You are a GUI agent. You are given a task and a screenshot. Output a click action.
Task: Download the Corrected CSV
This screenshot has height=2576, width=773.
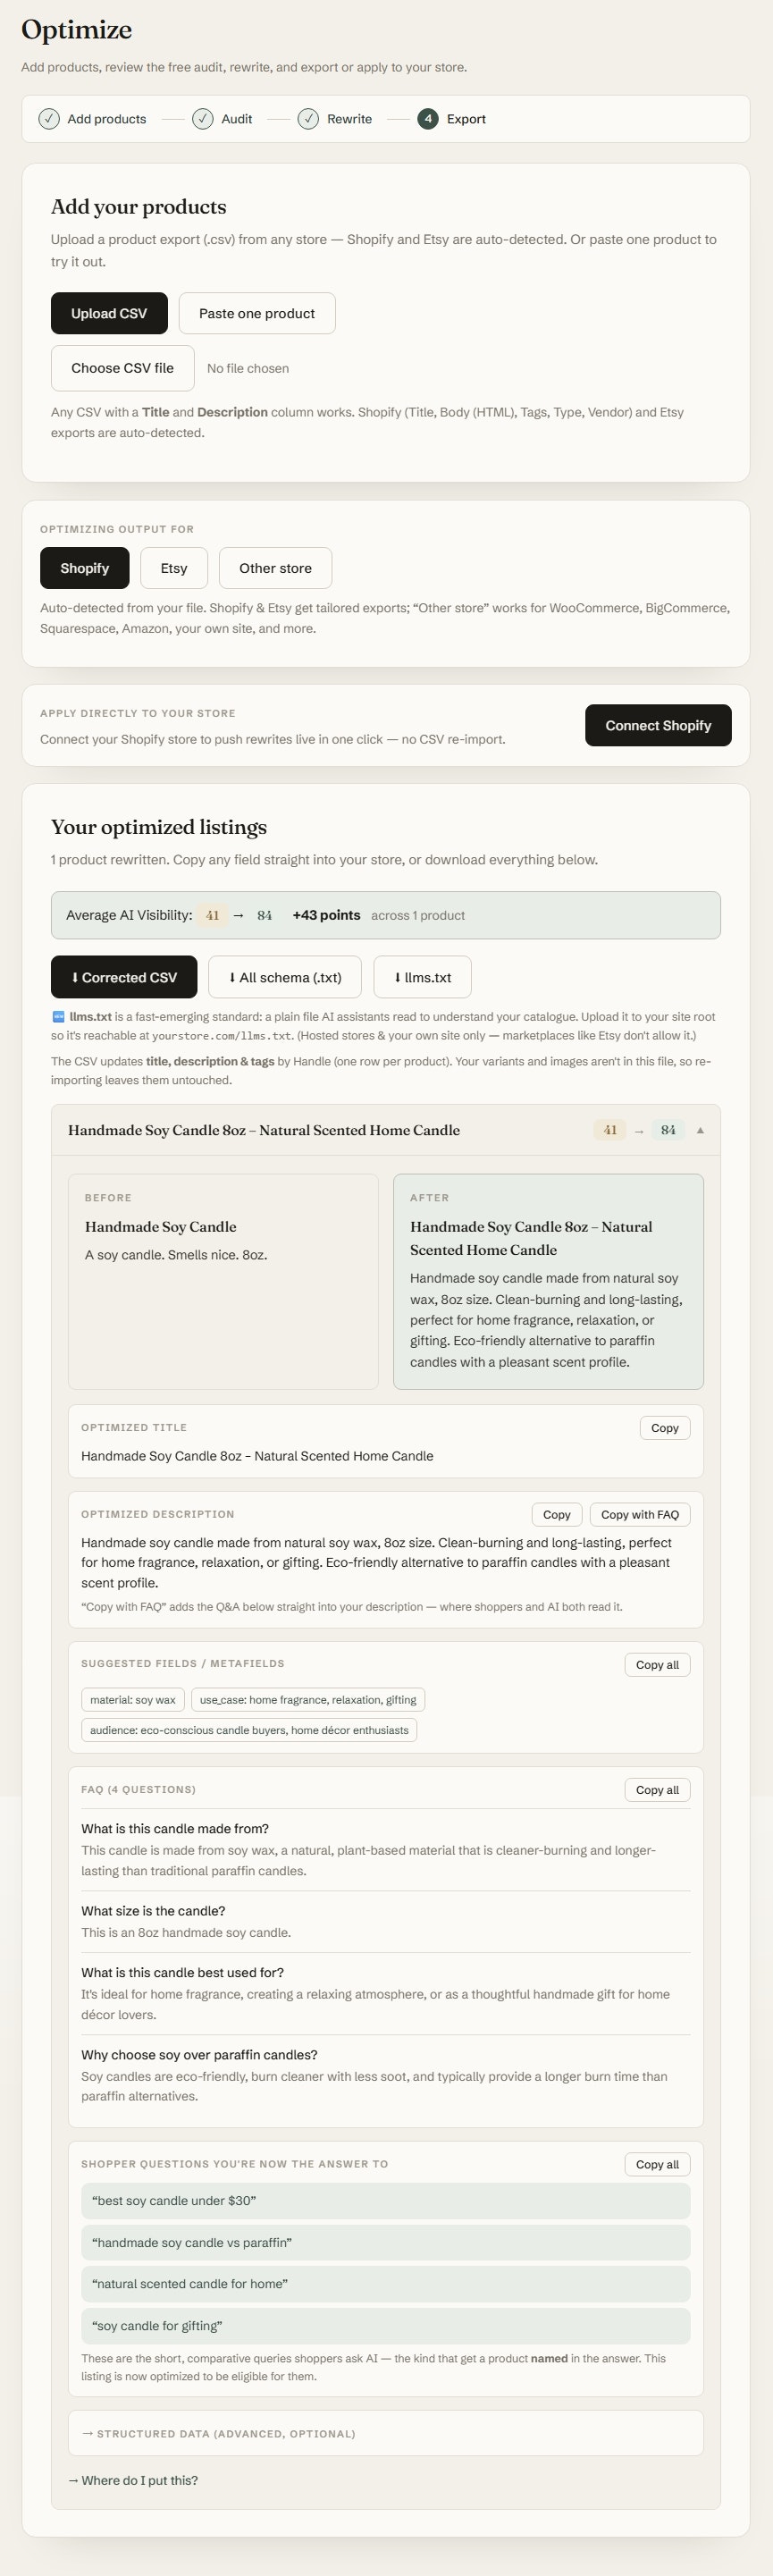(124, 977)
